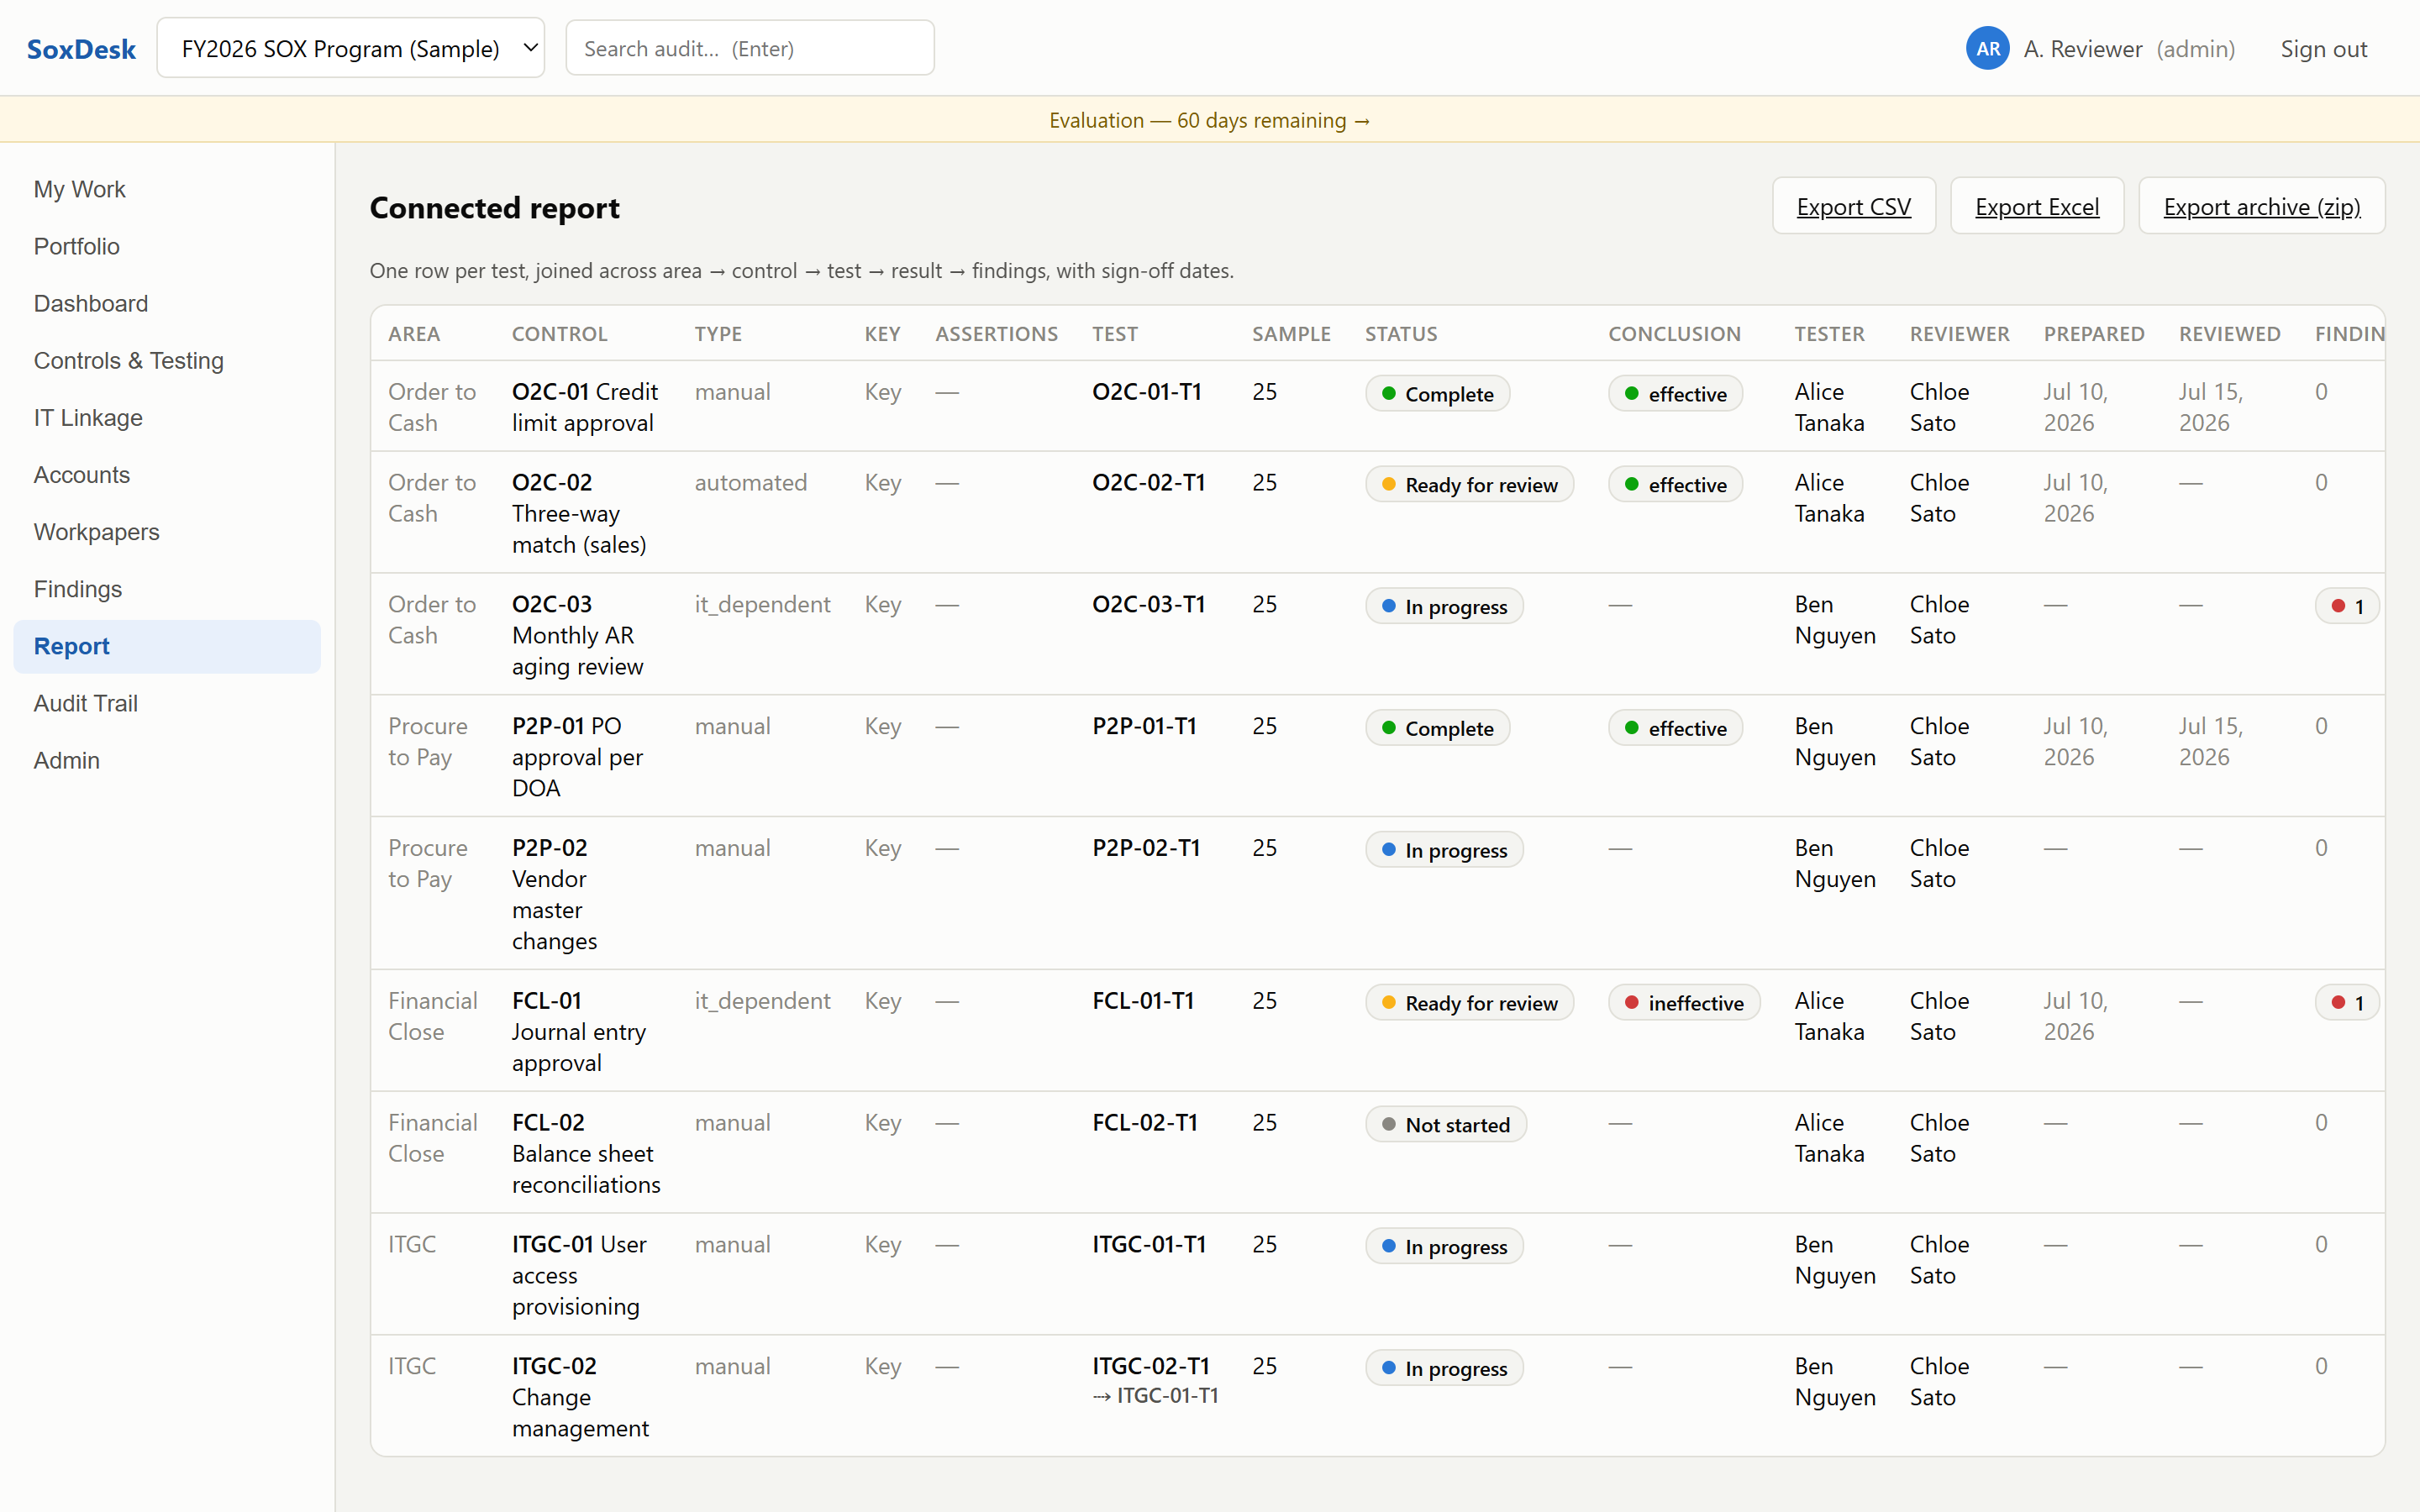Open control O2C-03 Monthly AR aging review
Image resolution: width=2420 pixels, height=1512 pixels.
[x=578, y=635]
